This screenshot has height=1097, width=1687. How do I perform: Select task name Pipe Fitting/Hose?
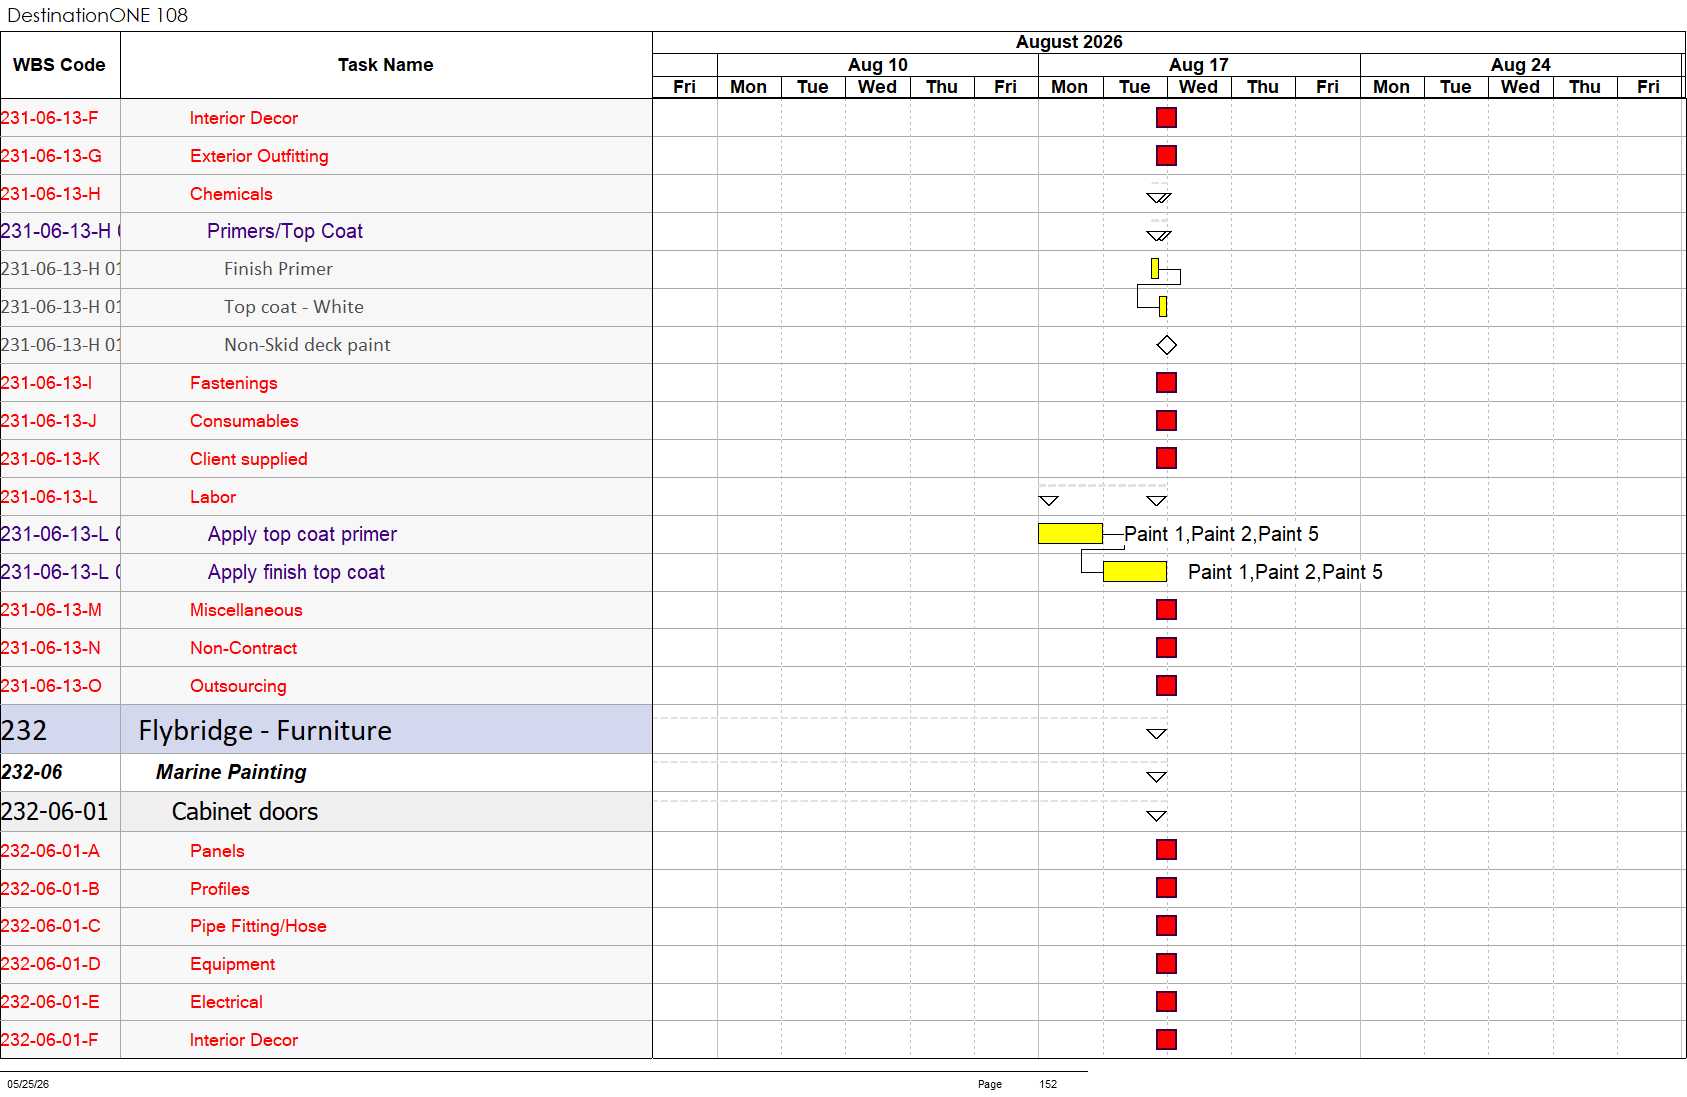coord(258,926)
